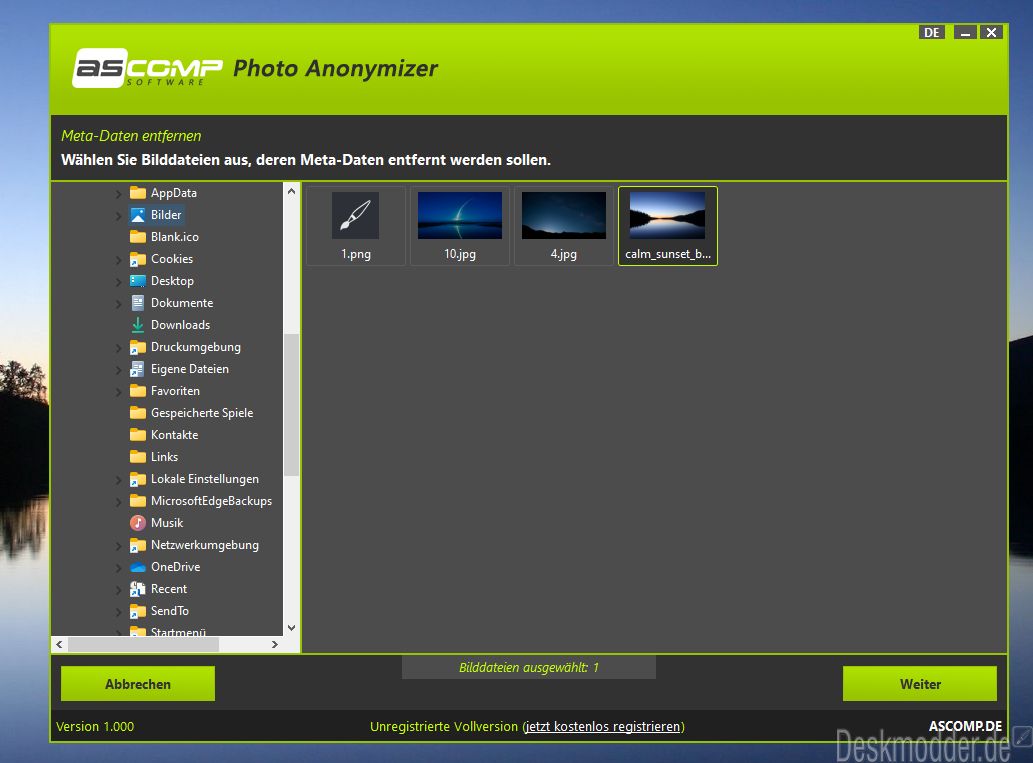Select the Kontakte folder label
Image resolution: width=1033 pixels, height=763 pixels.
tap(175, 435)
